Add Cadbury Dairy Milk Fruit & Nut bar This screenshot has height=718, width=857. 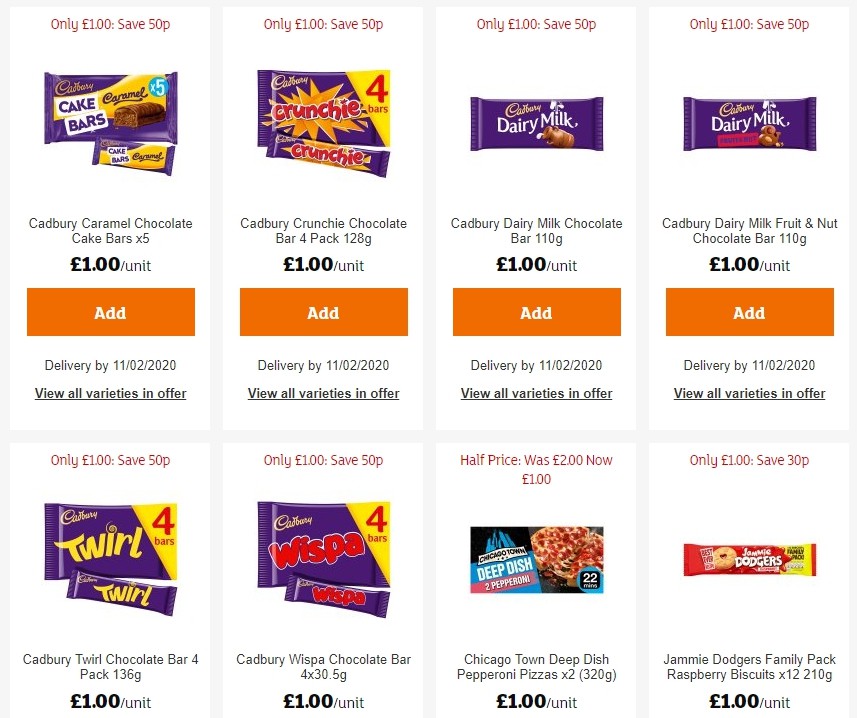749,312
